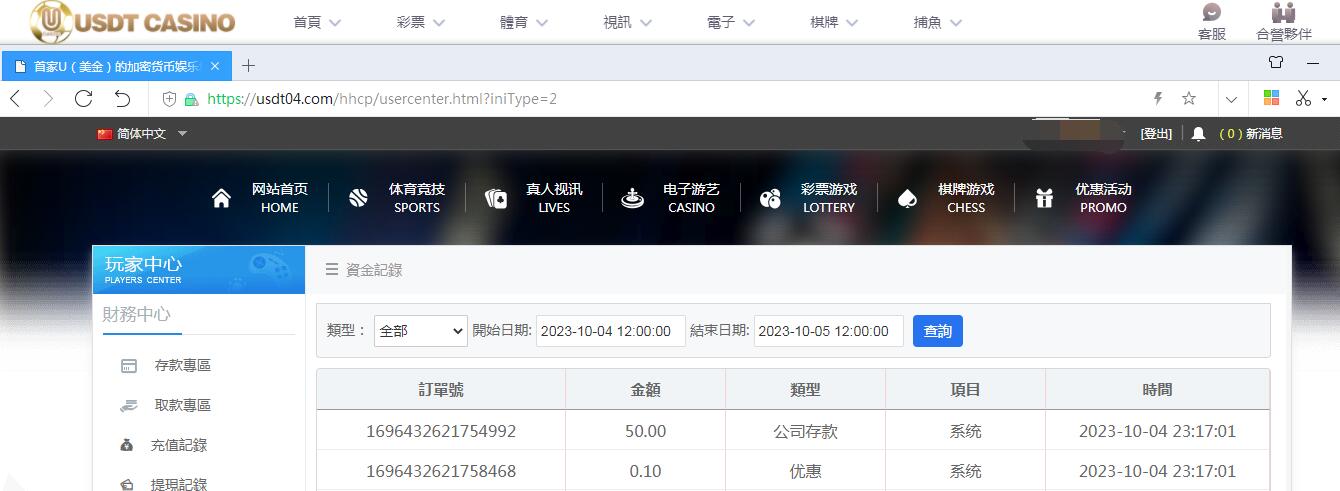Click the shield security icon in address bar
The width and height of the screenshot is (1340, 491).
pos(169,99)
